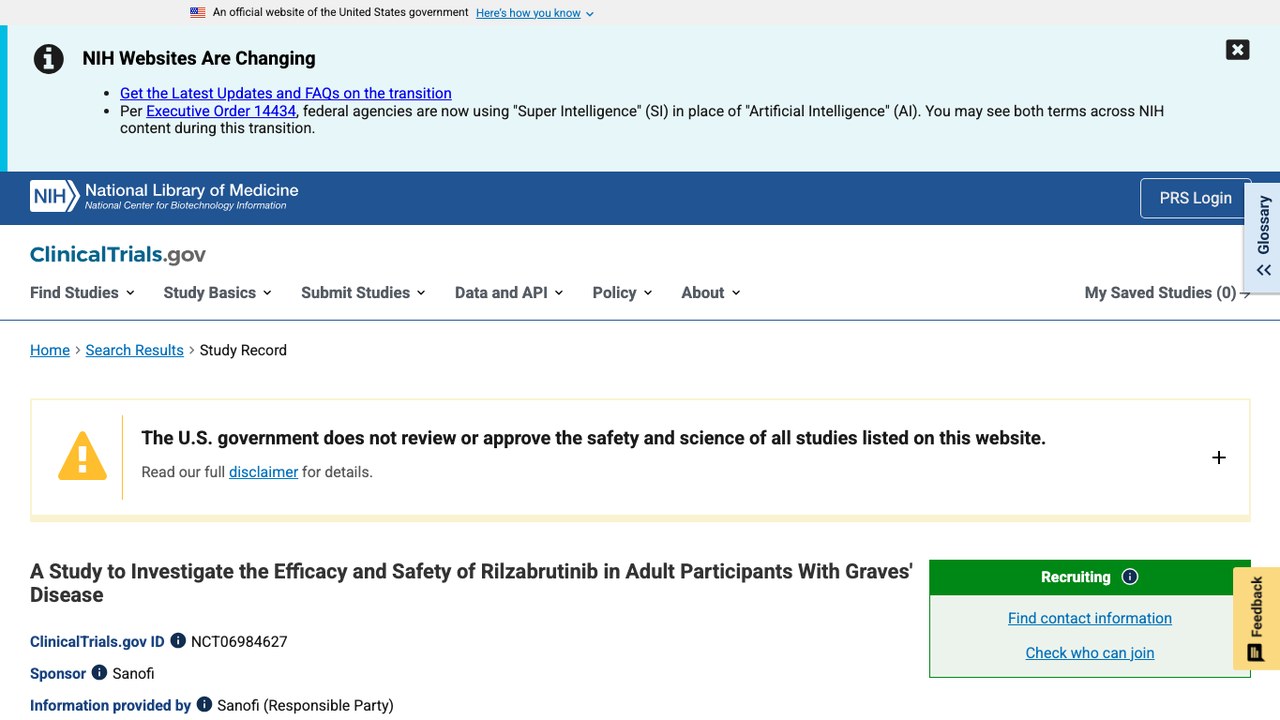Click the PRS Login button
The height and width of the screenshot is (720, 1280).
pyautogui.click(x=1195, y=198)
